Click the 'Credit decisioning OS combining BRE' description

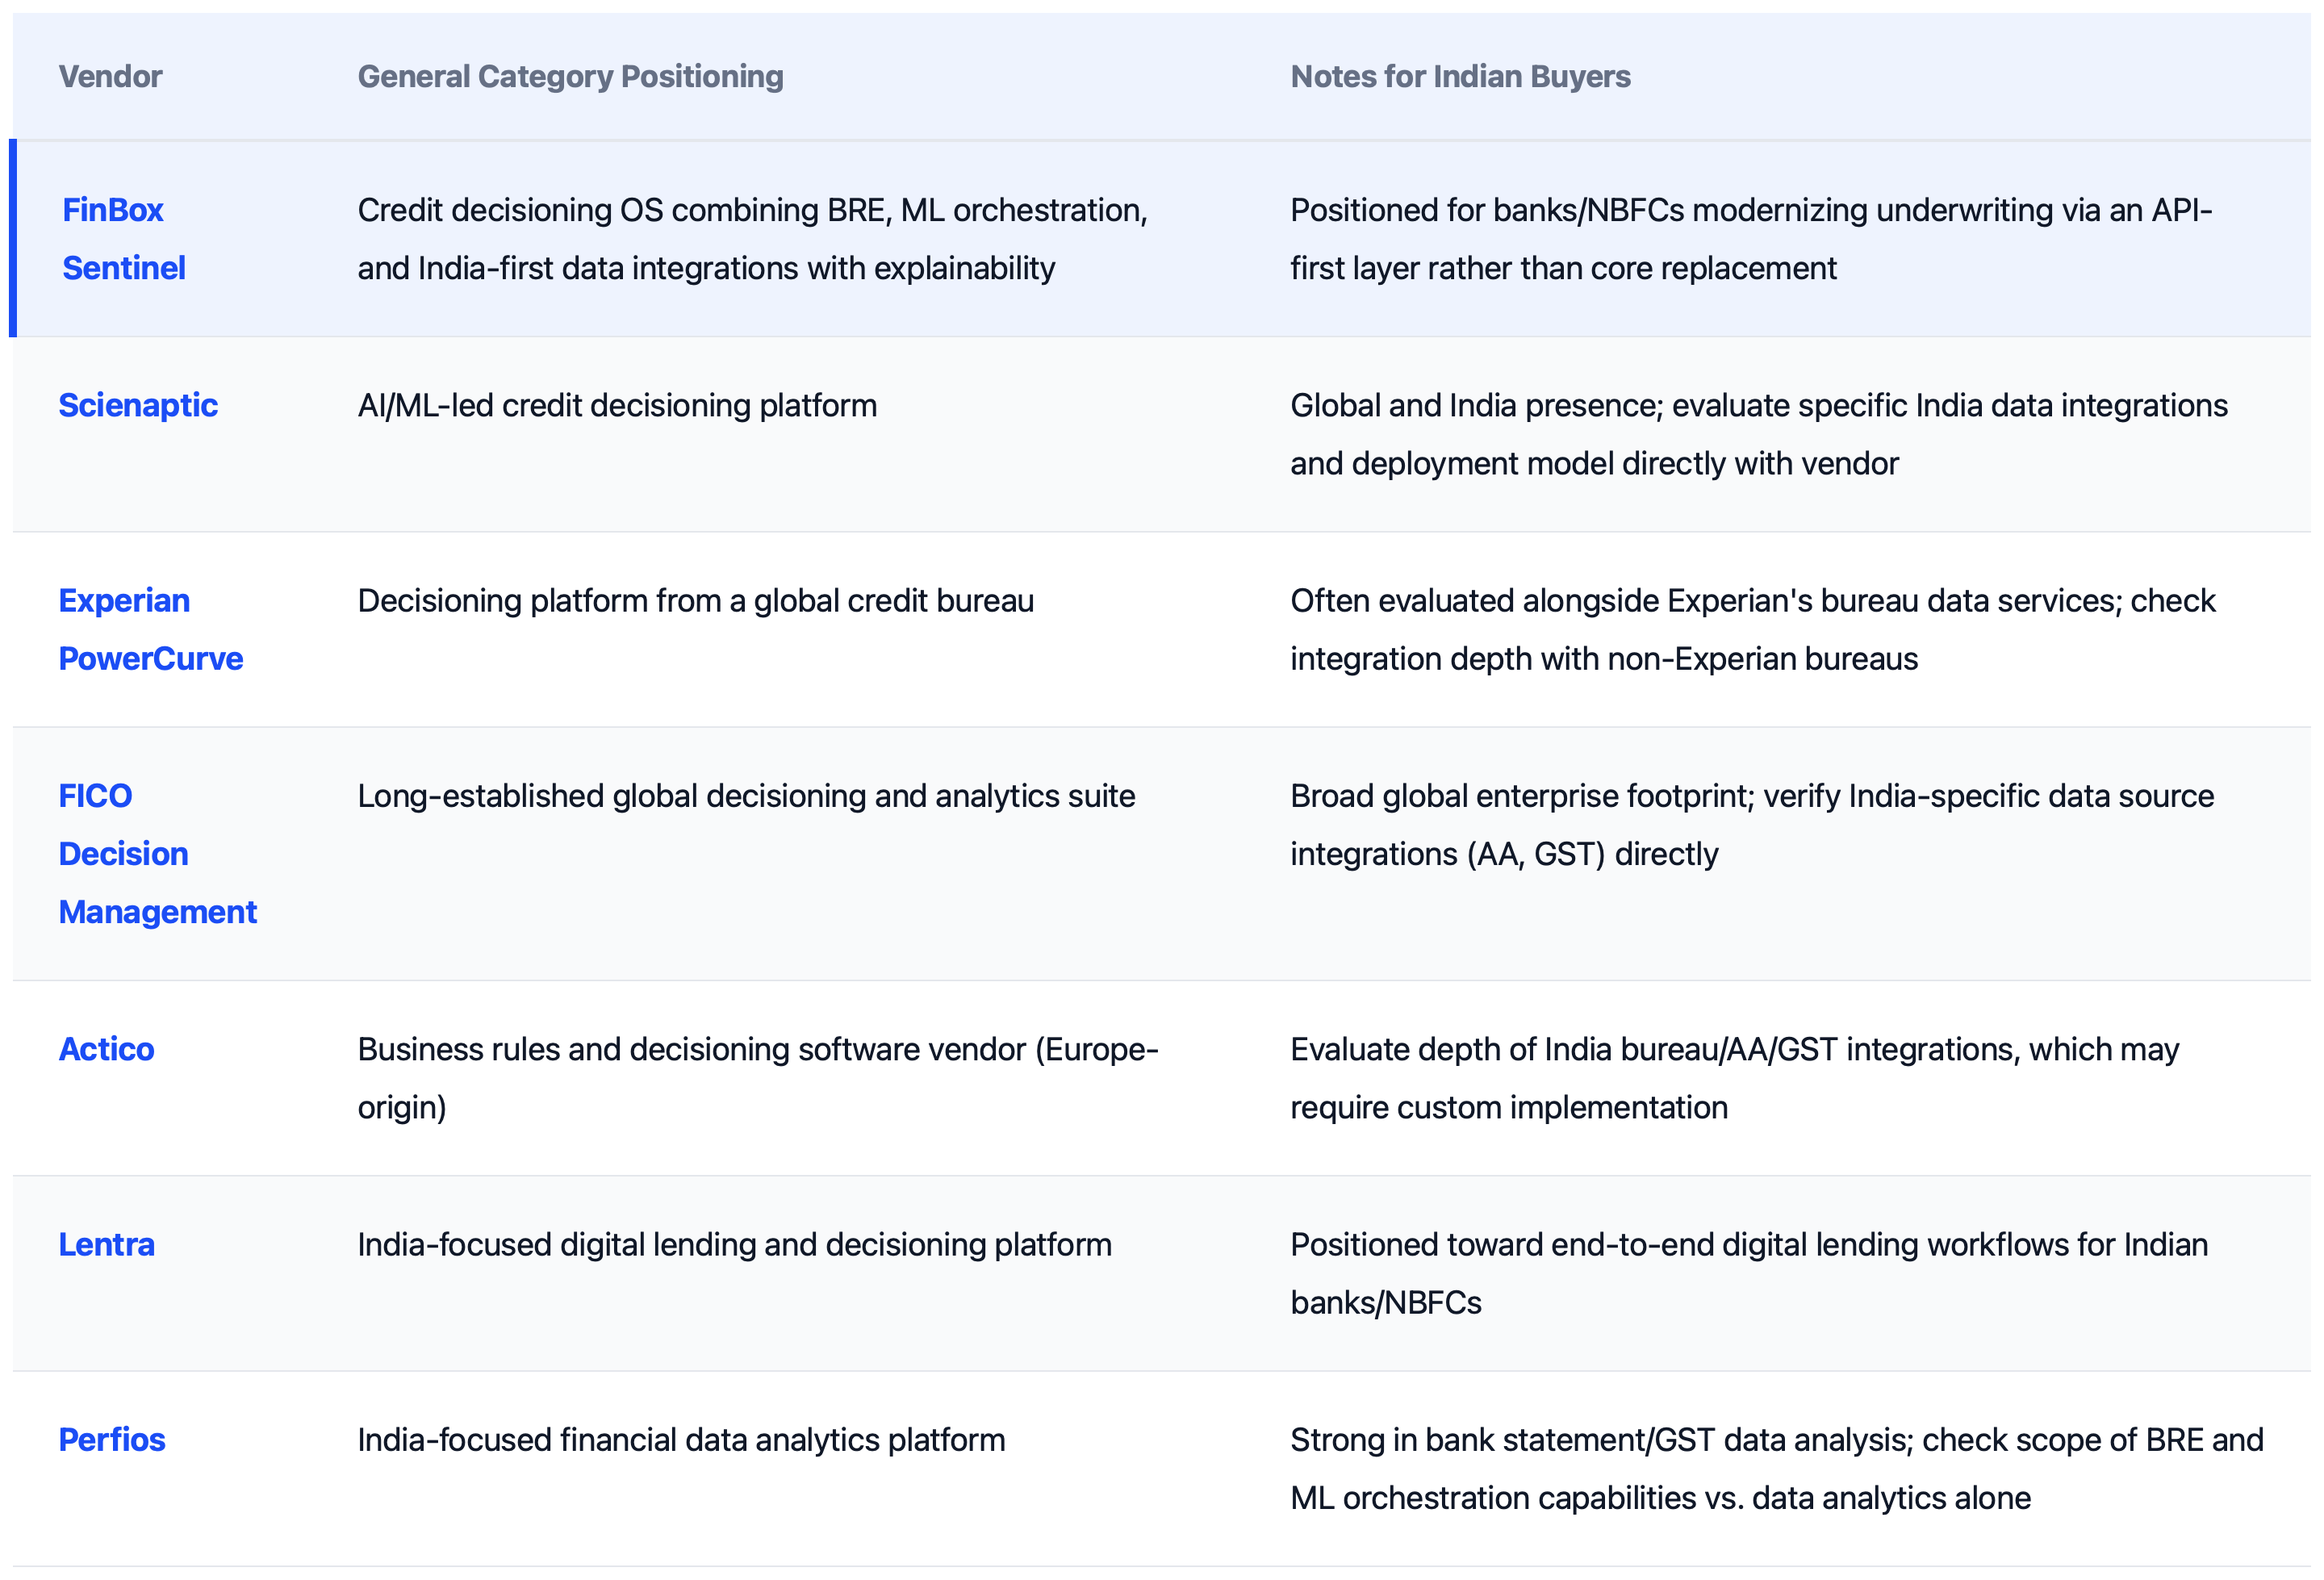click(753, 239)
